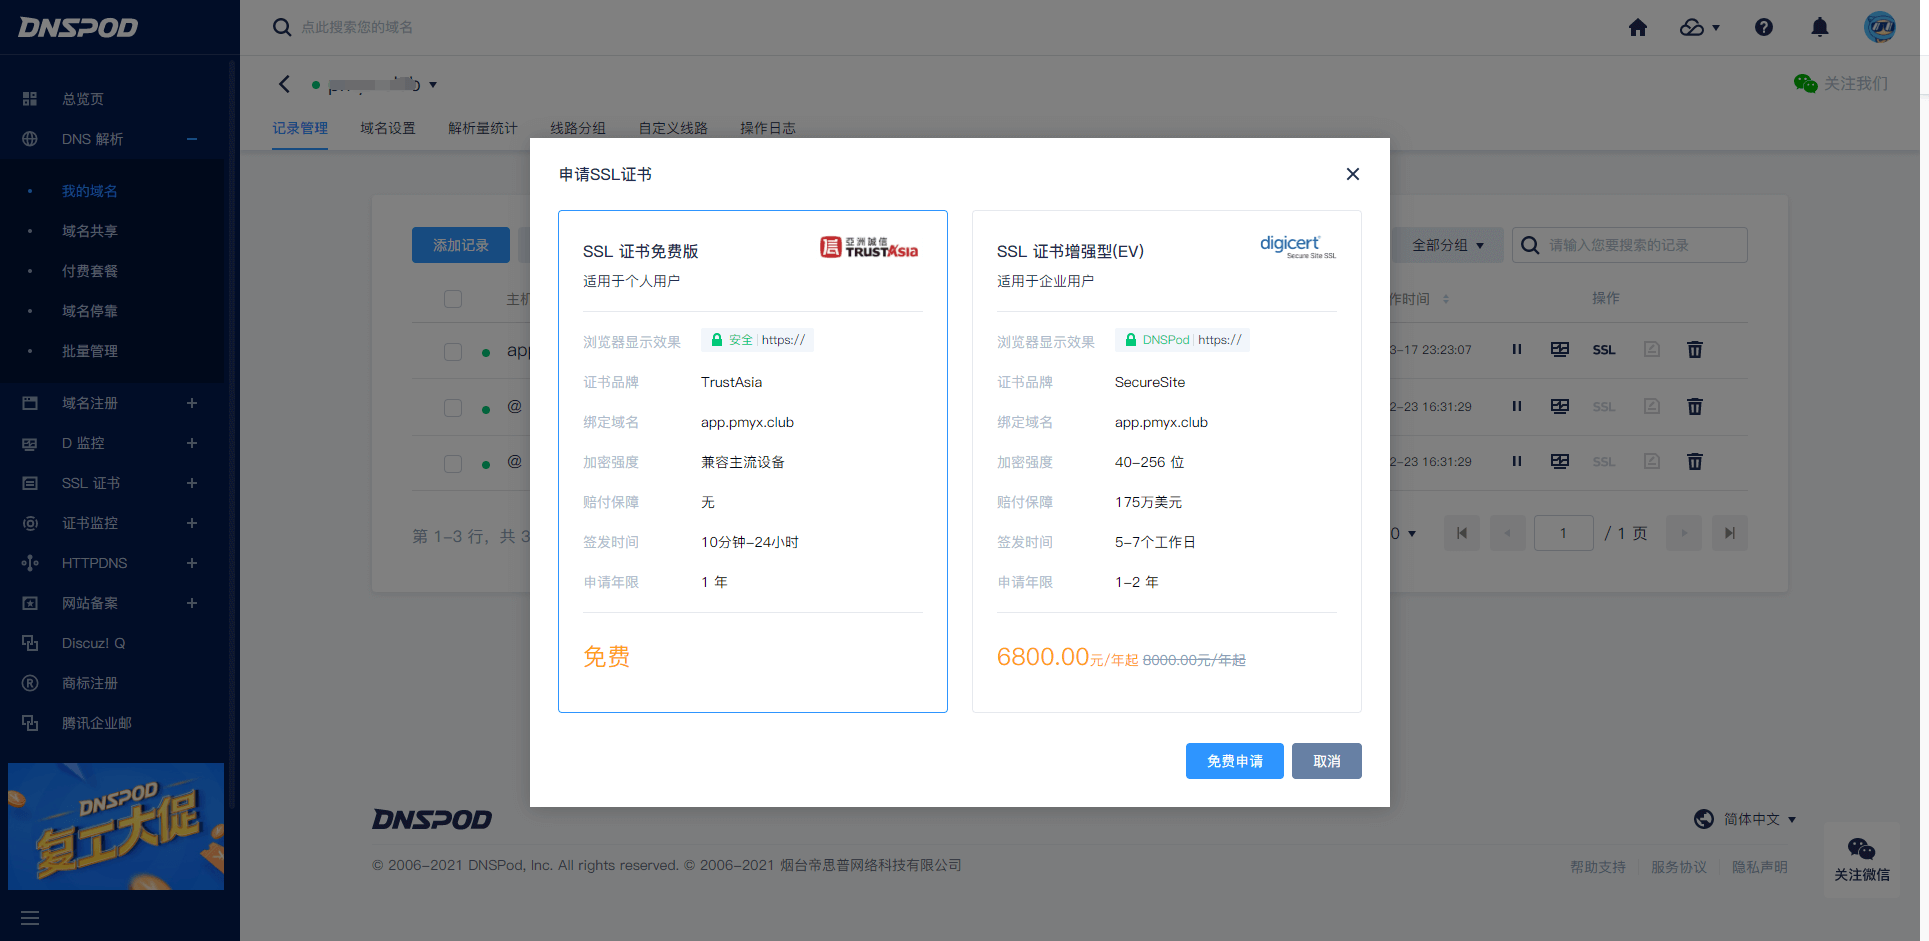
Task: Tick the checkbox for the app record
Action: tap(453, 351)
